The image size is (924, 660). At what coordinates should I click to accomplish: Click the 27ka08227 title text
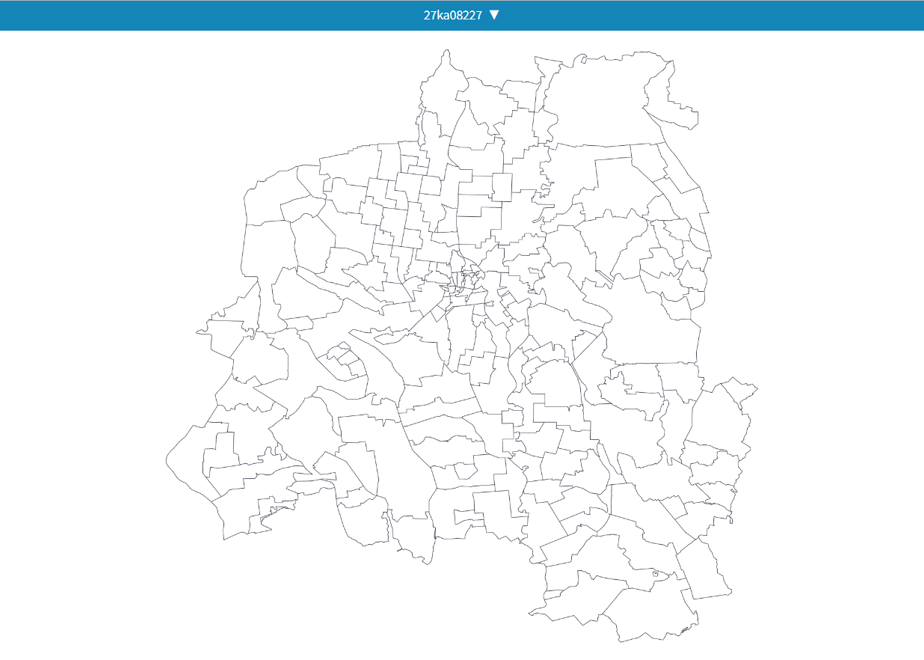[453, 16]
